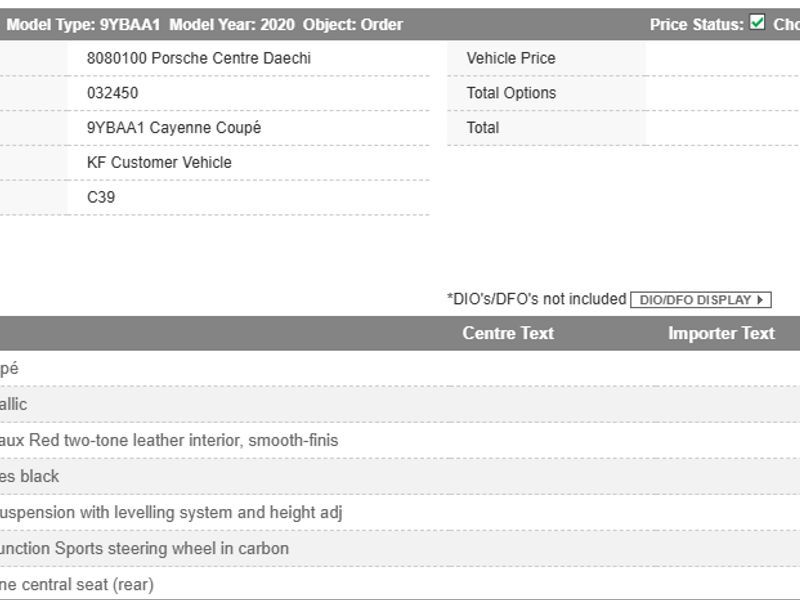
Task: Click the Total price label
Action: pyautogui.click(x=483, y=128)
